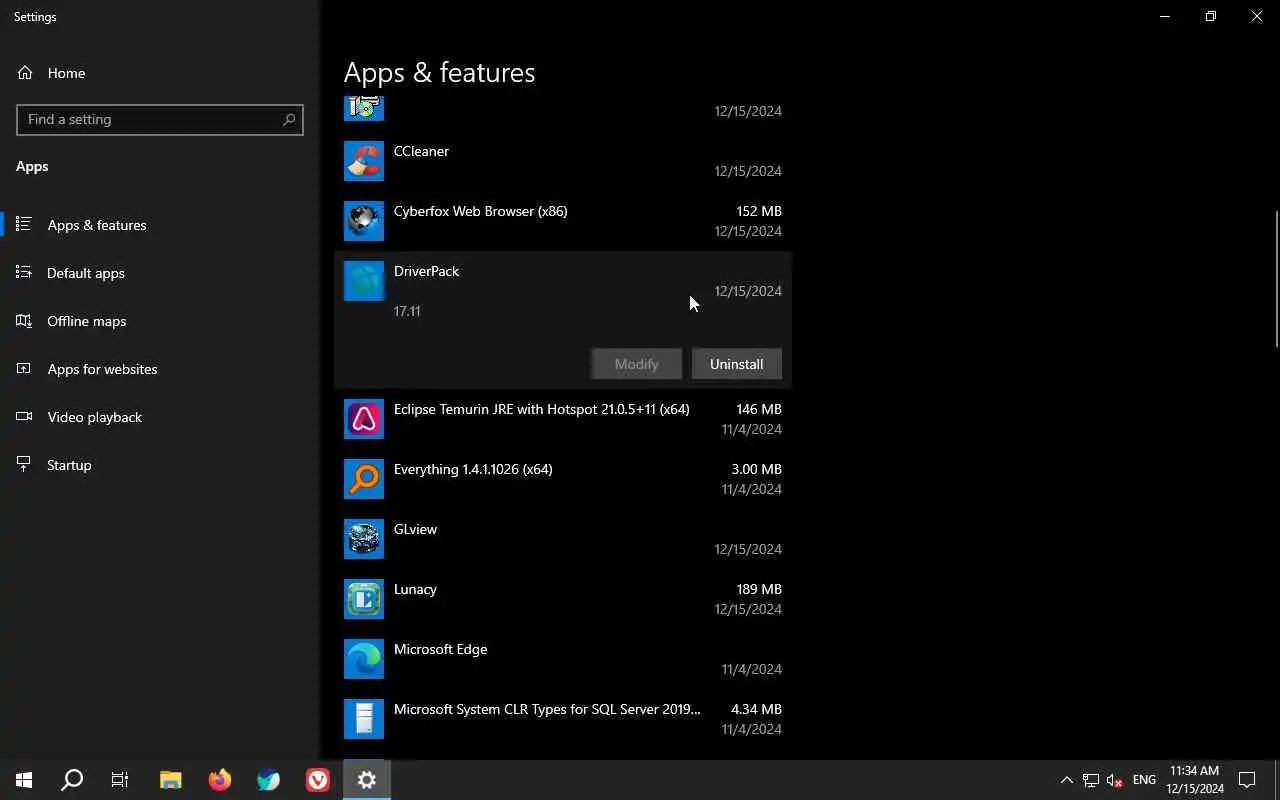Click the 152 MB size value

pos(759,211)
